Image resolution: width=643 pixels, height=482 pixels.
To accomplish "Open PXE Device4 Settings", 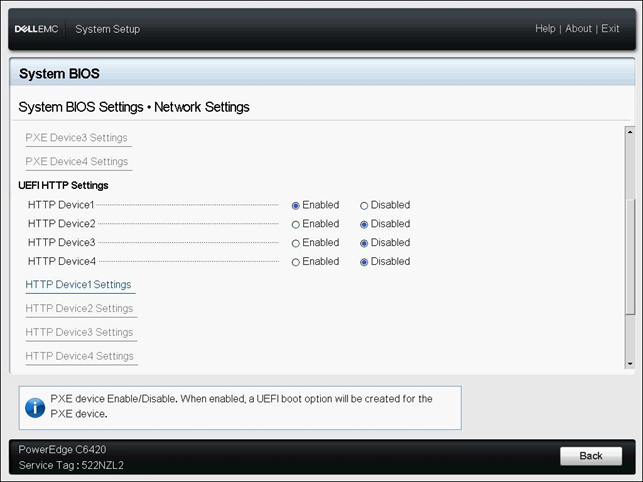I will point(76,162).
